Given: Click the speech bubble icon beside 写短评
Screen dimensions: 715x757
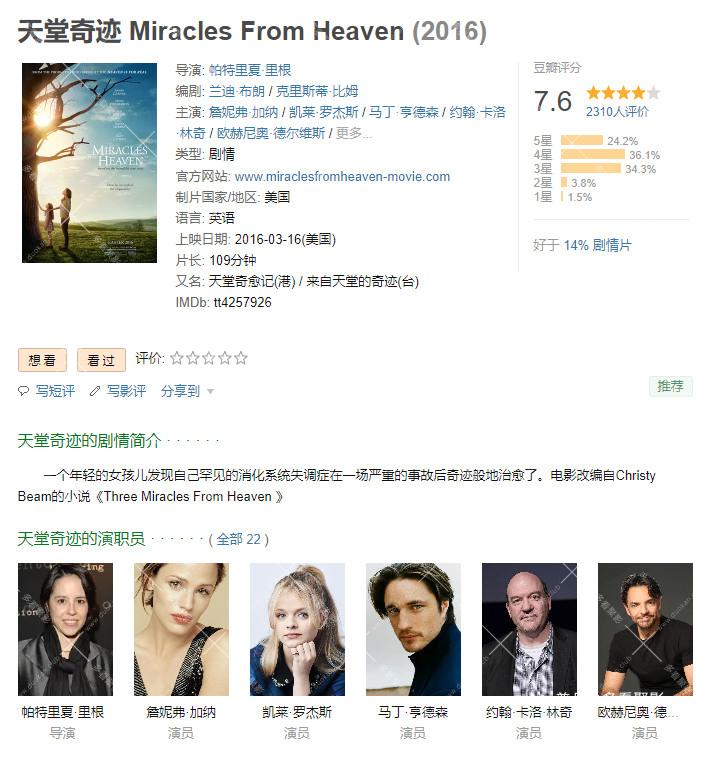Looking at the screenshot, I should [23, 391].
